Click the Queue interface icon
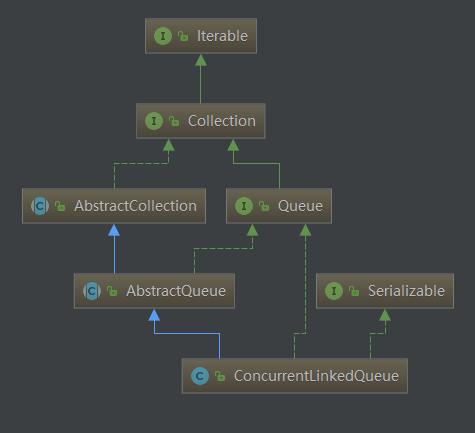 (x=244, y=206)
